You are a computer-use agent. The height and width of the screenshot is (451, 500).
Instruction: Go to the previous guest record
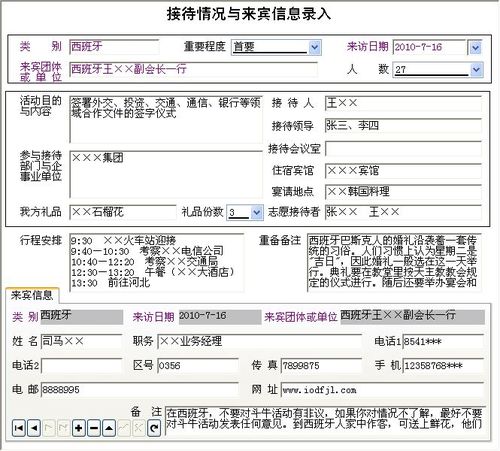point(34,428)
